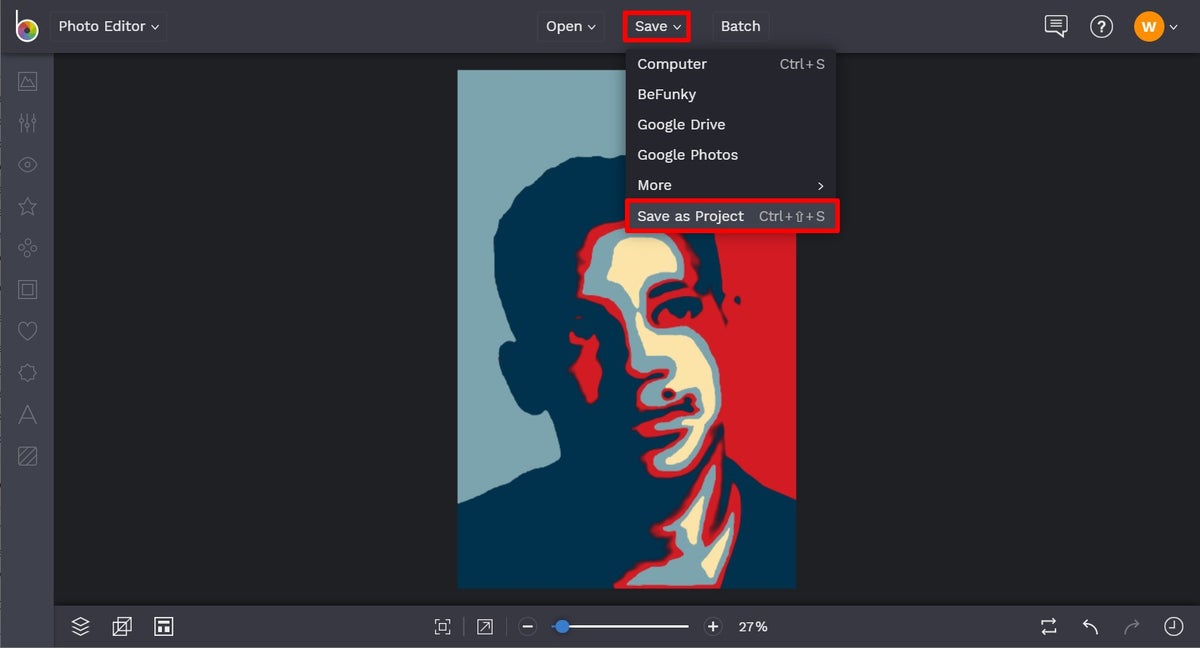1200x648 pixels.
Task: Select the Touch Up eye icon
Action: point(27,164)
